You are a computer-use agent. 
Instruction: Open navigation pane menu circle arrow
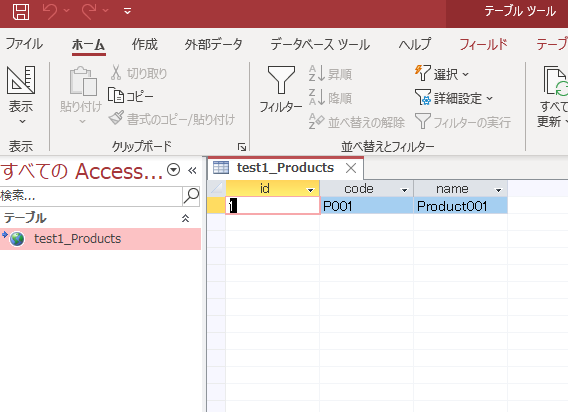(174, 170)
